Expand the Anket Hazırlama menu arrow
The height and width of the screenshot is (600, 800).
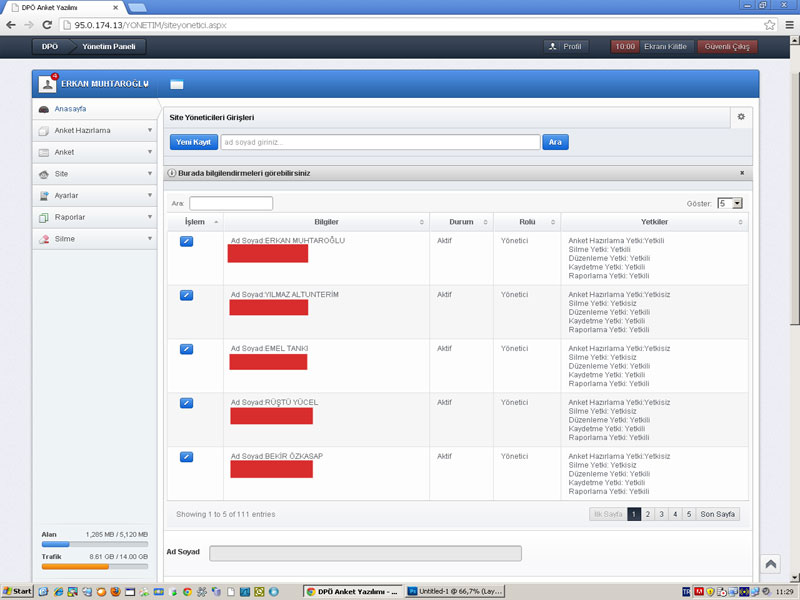(150, 131)
